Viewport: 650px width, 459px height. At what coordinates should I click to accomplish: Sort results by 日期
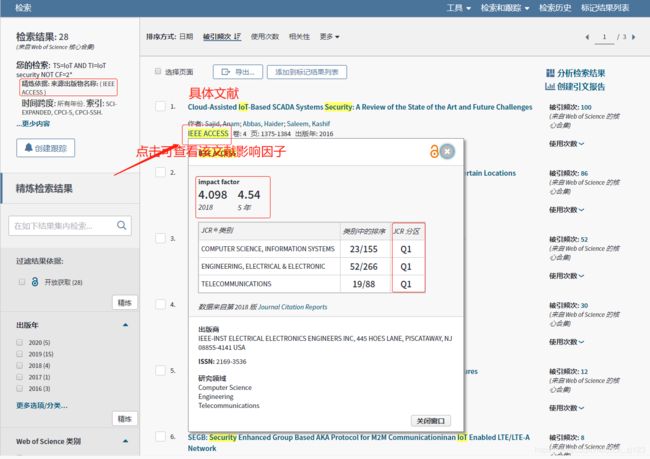[186, 37]
